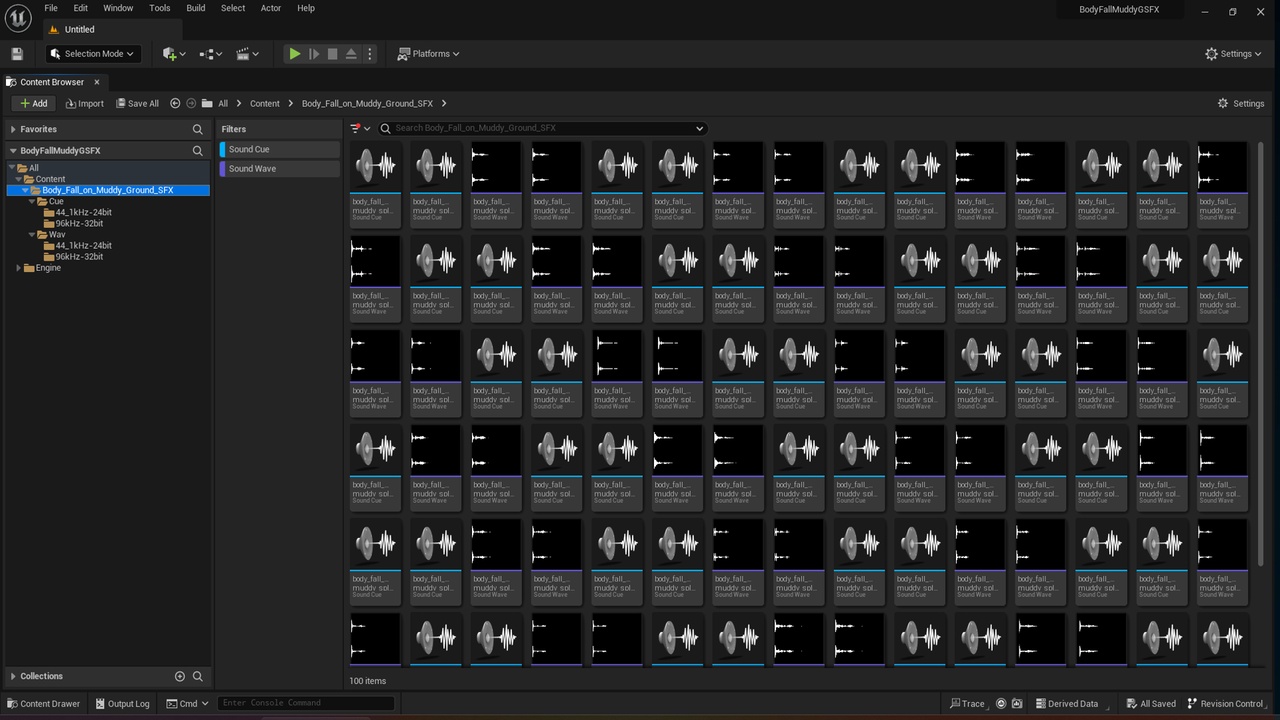Open the File menu
The image size is (1280, 720).
pyautogui.click(x=51, y=8)
